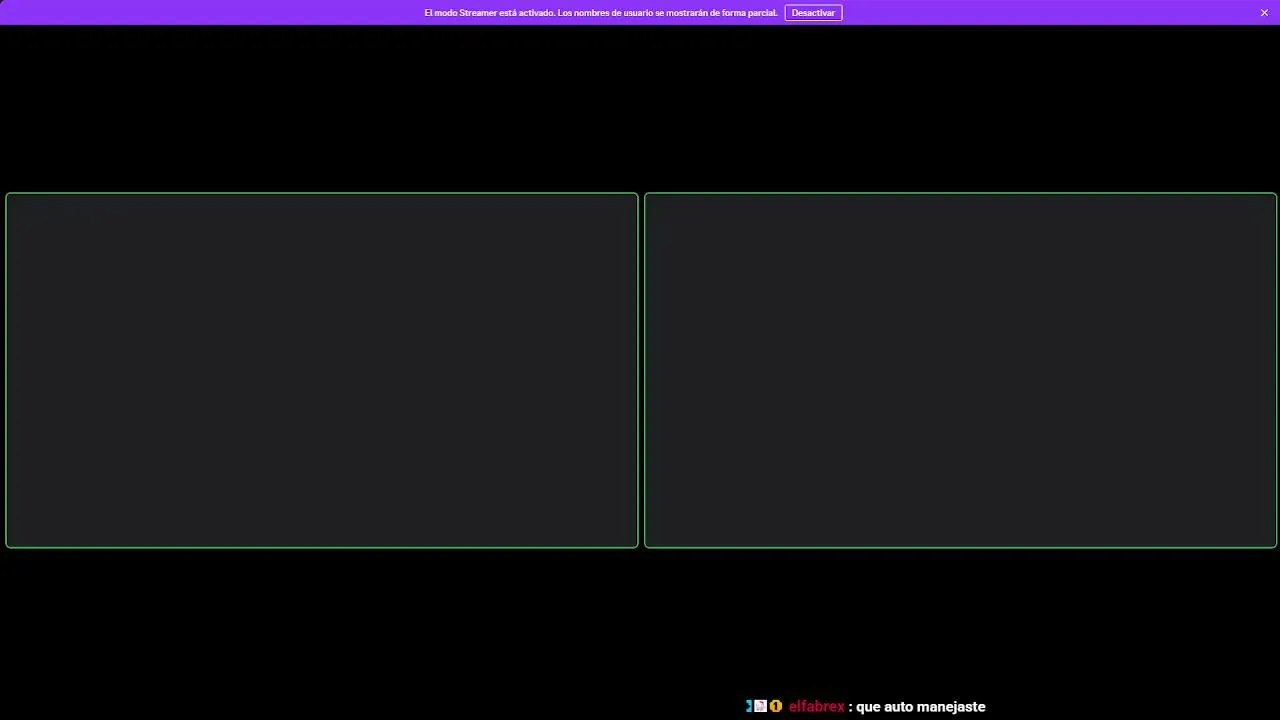Click the 'El modo Streamer está activado' notice text
1280x720 pixels.
[600, 12]
